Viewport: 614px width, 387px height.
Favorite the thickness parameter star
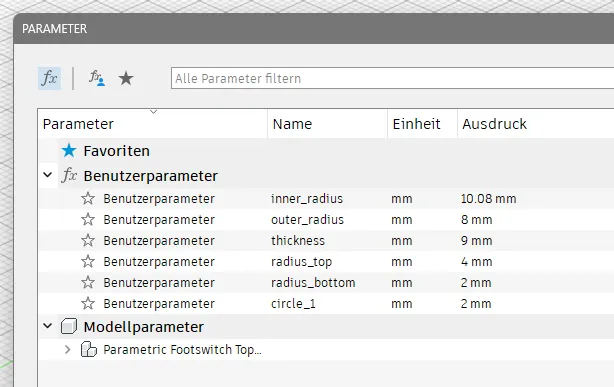[x=88, y=241]
